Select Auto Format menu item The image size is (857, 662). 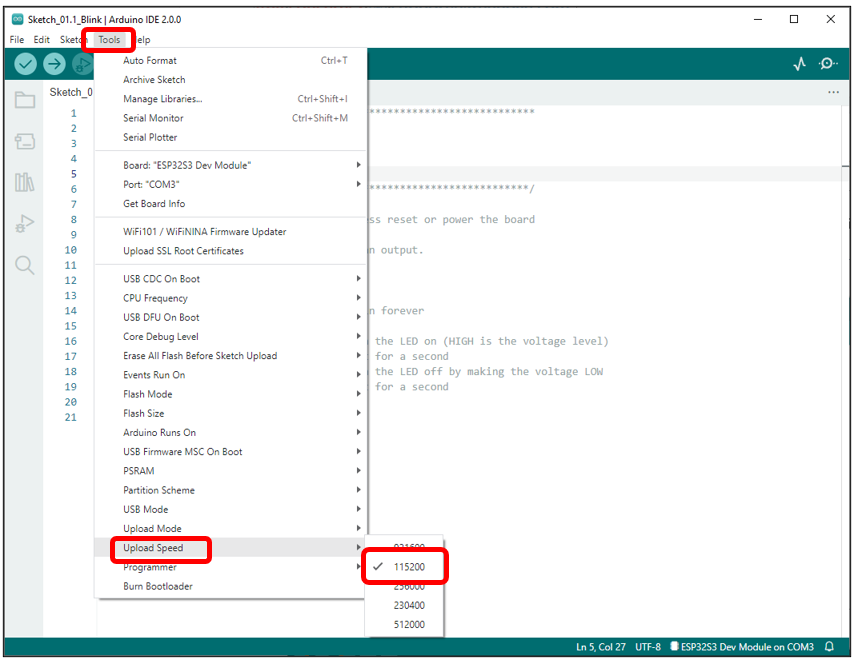(230, 61)
